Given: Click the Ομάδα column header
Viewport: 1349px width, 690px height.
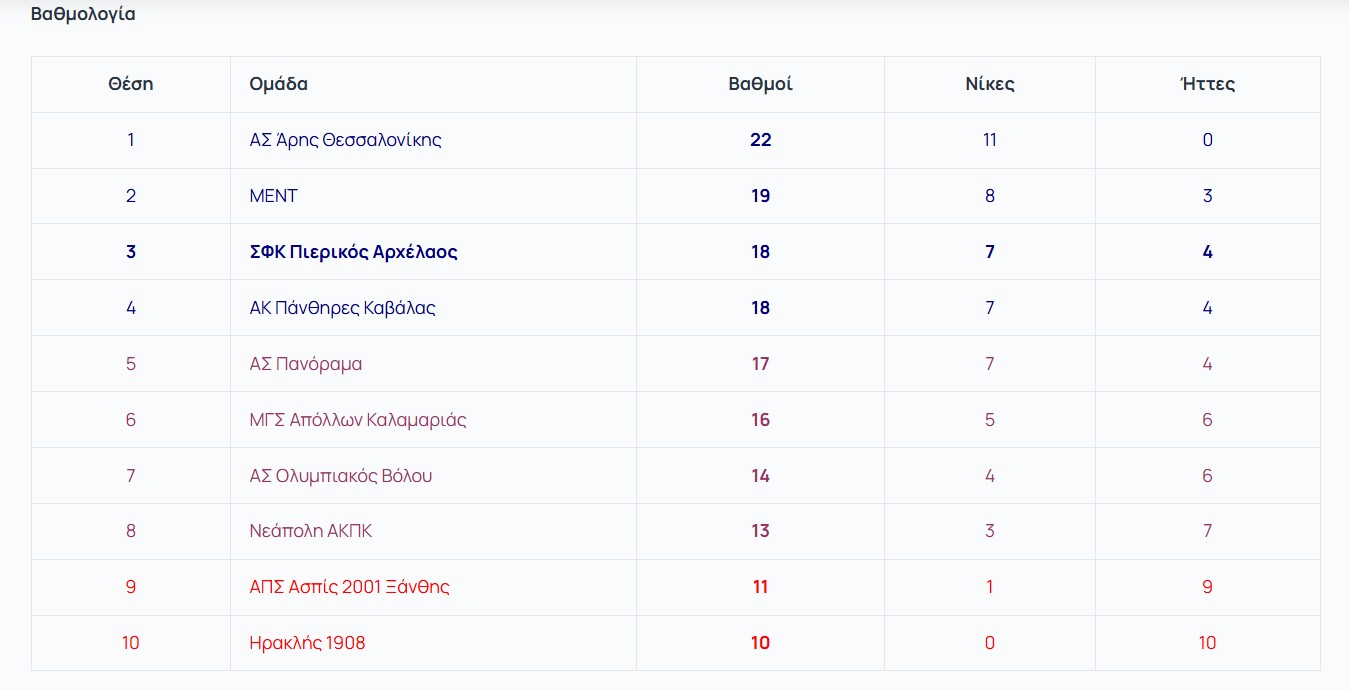Looking at the screenshot, I should point(278,84).
